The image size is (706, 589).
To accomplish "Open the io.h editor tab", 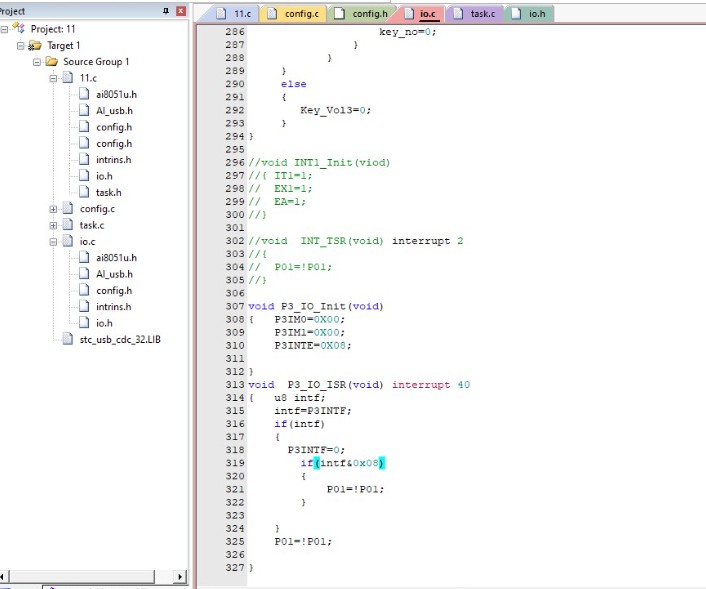I will (529, 14).
